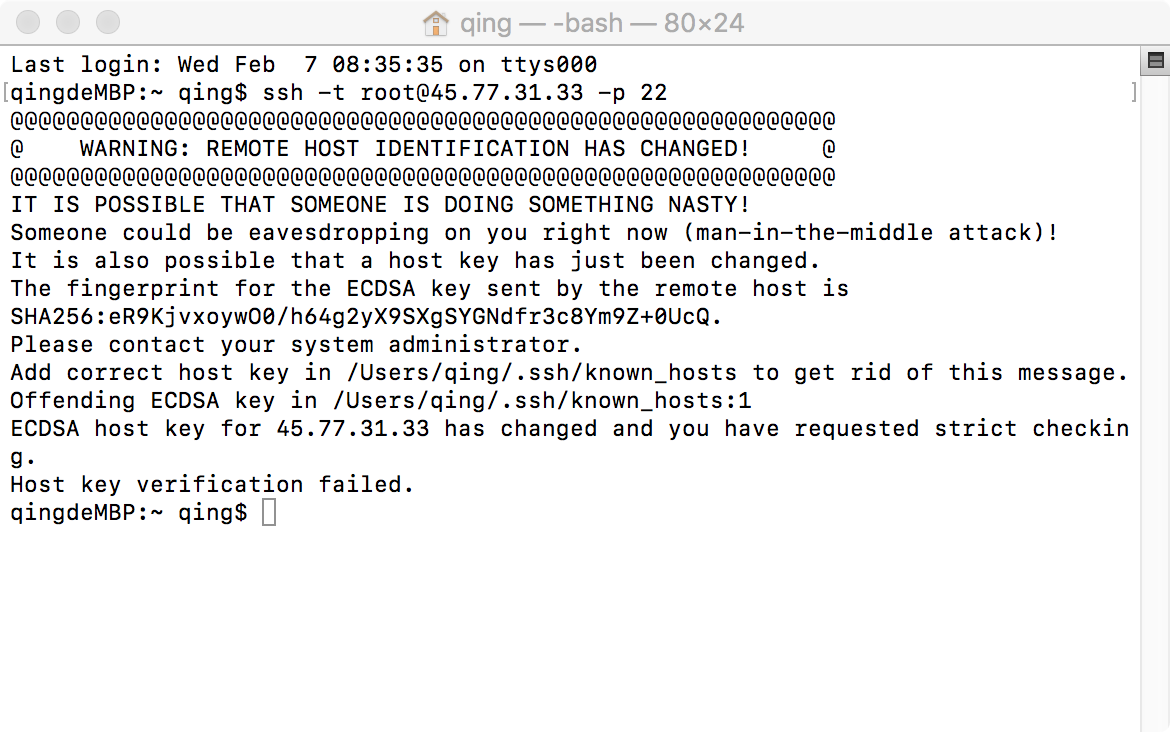Click the vertical scrollbar track on right
The height and width of the screenshot is (732, 1170).
click(x=1155, y=403)
